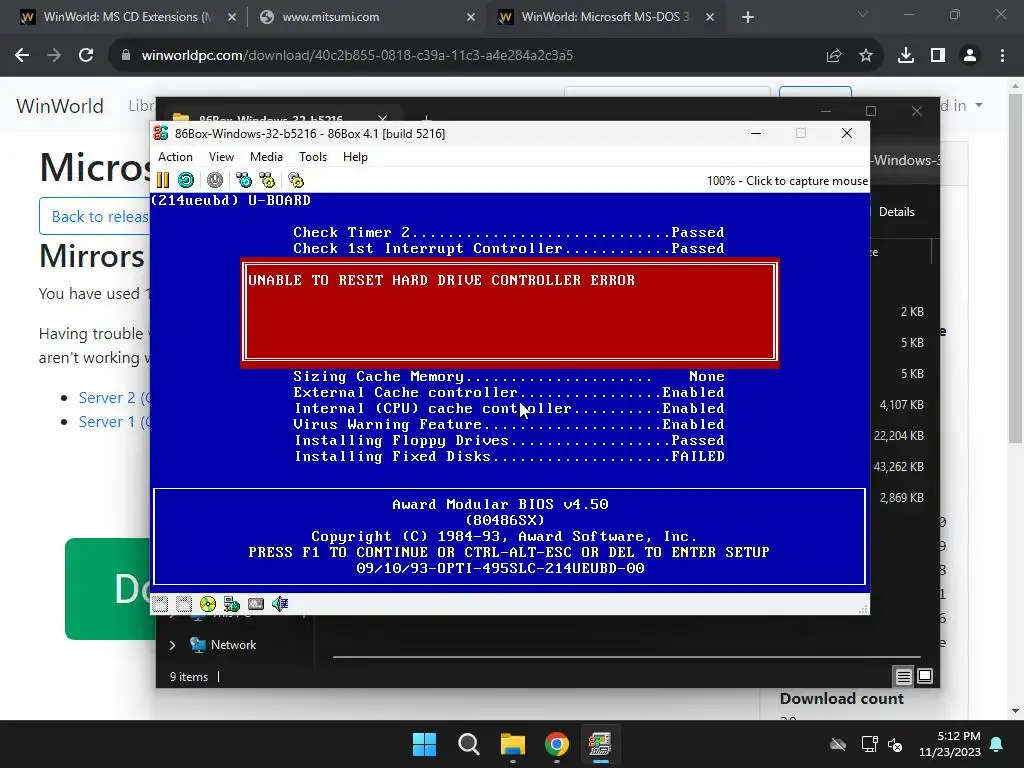Close the www.mitsumi.com browser tab
Image resolution: width=1024 pixels, height=768 pixels.
pos(471,17)
